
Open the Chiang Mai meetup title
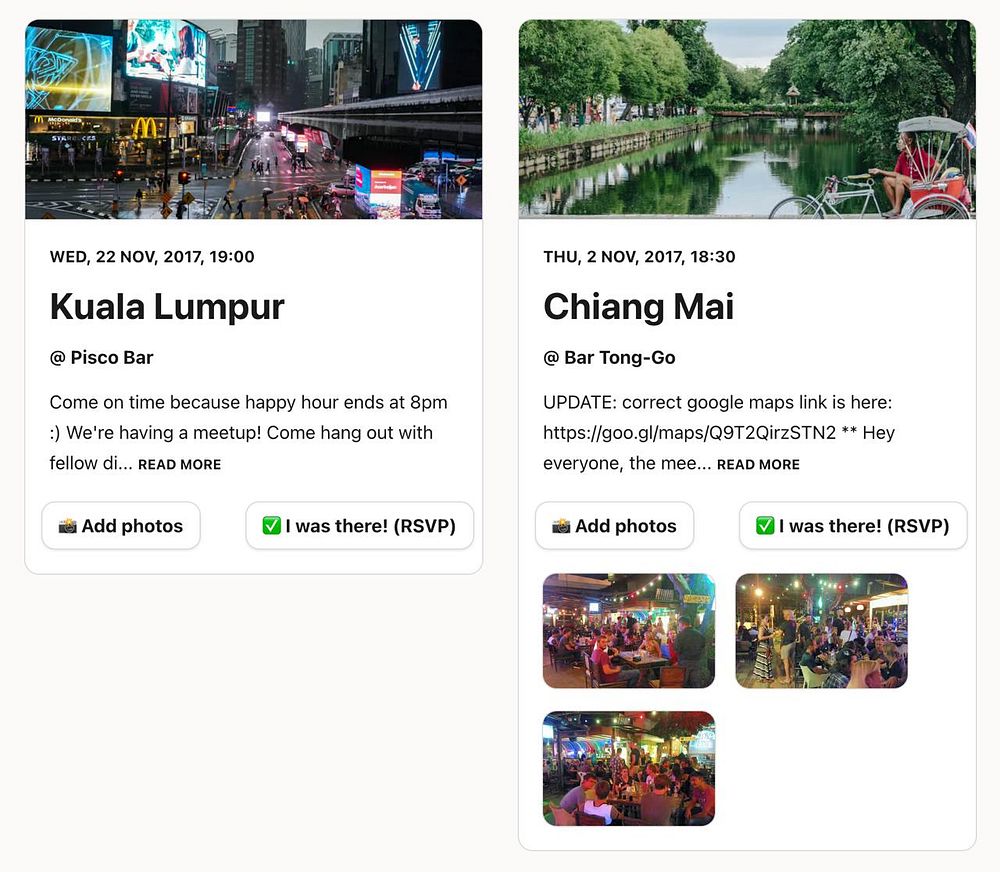[638, 307]
